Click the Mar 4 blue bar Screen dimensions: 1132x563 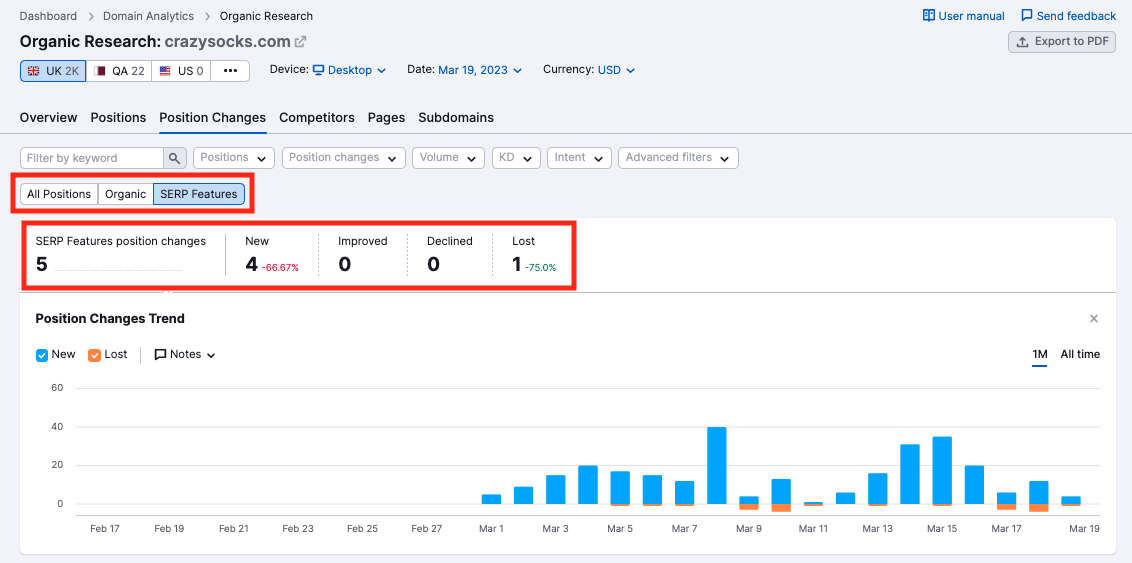click(588, 484)
